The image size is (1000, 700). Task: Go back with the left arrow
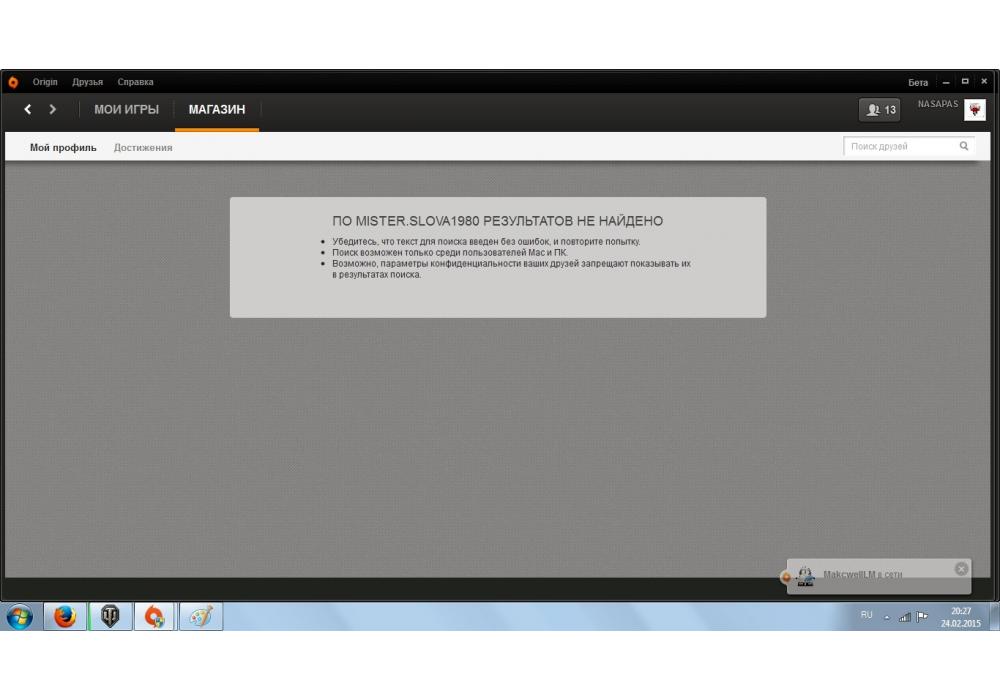click(27, 110)
